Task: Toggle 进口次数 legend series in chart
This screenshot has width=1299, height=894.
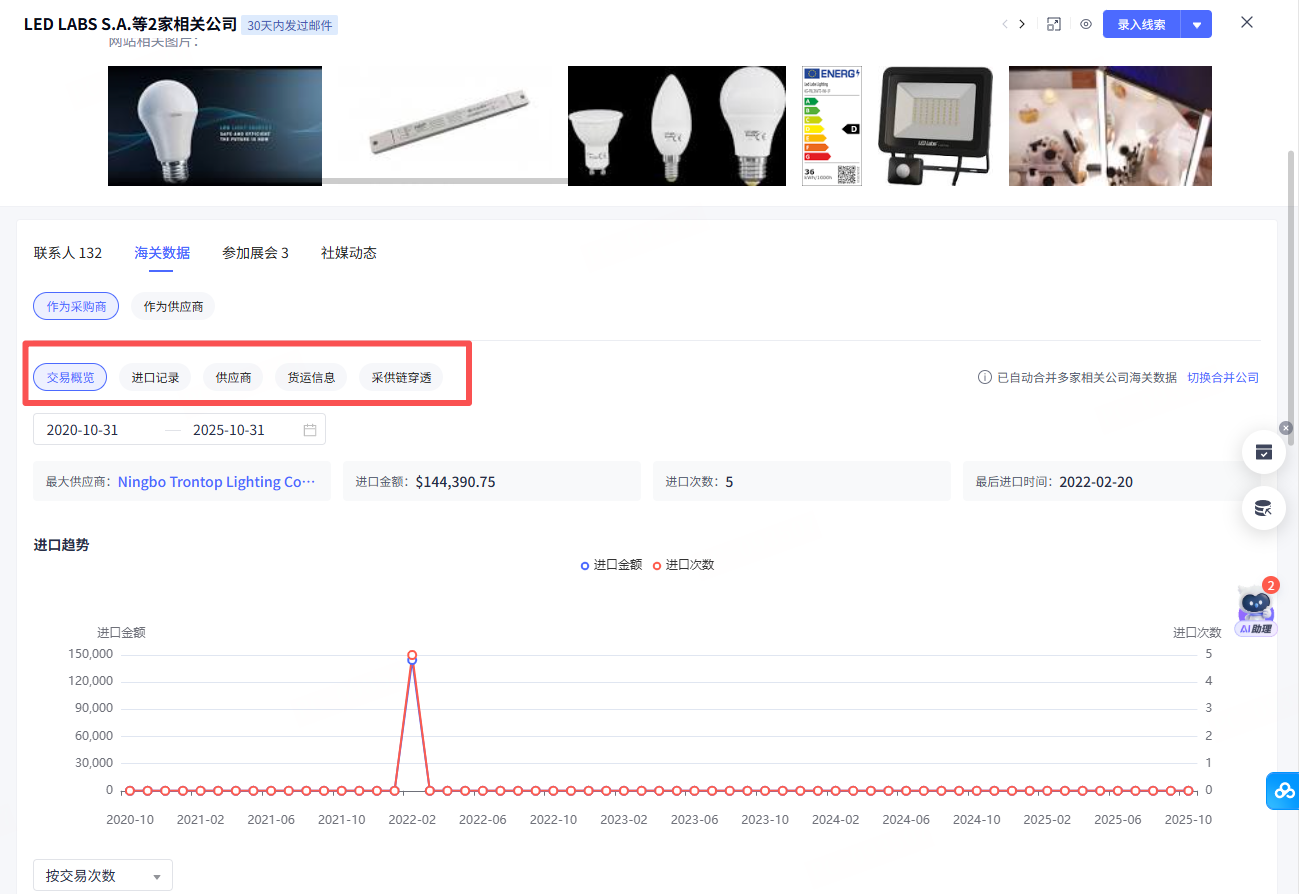Action: coord(684,565)
